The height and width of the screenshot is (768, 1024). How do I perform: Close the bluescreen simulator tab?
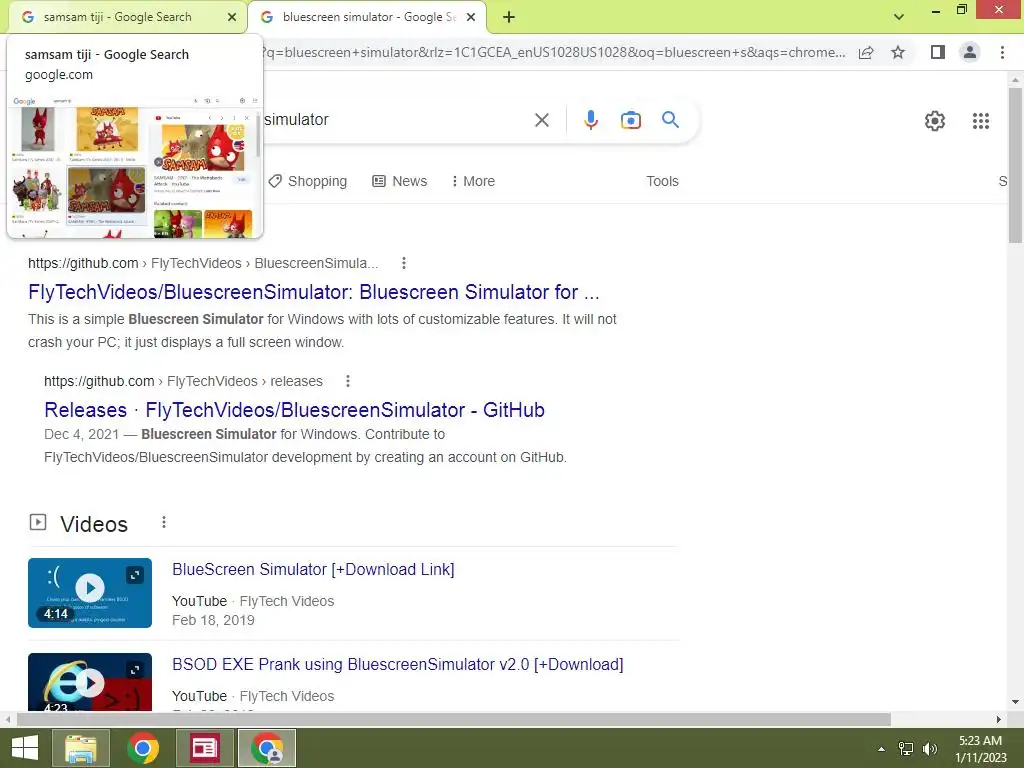point(471,17)
